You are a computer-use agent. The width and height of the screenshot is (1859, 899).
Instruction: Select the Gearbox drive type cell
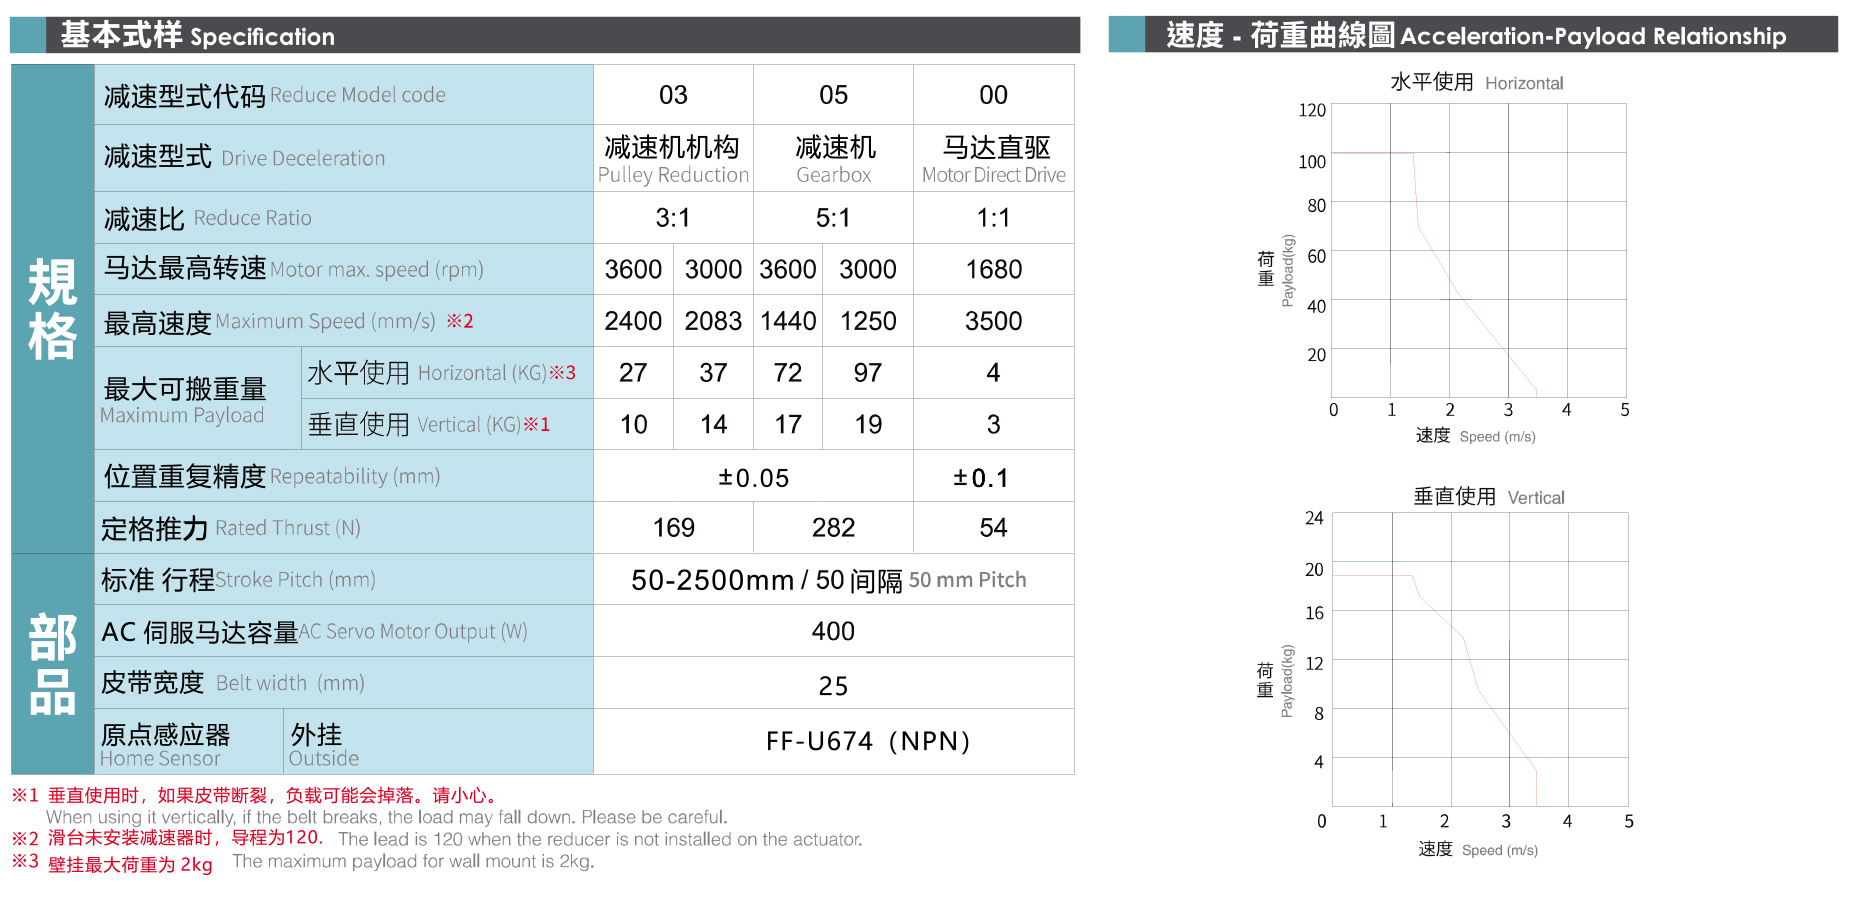click(x=833, y=159)
